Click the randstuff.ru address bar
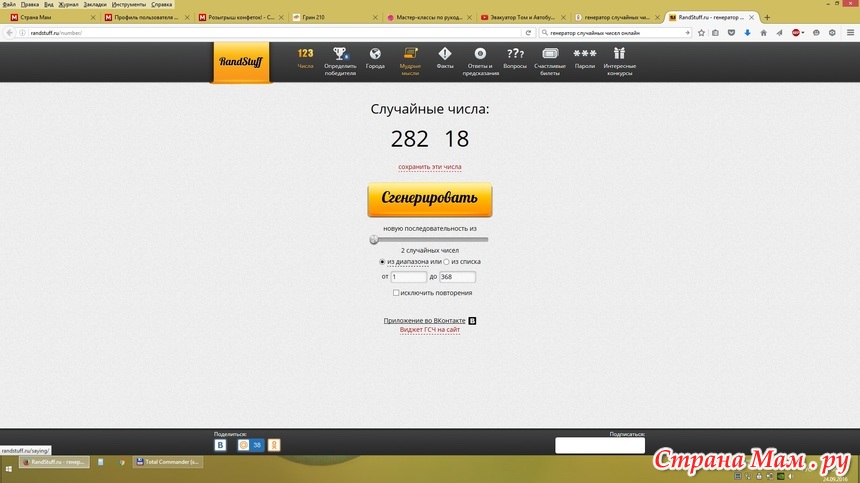Viewport: 860px width, 483px height. [274, 33]
